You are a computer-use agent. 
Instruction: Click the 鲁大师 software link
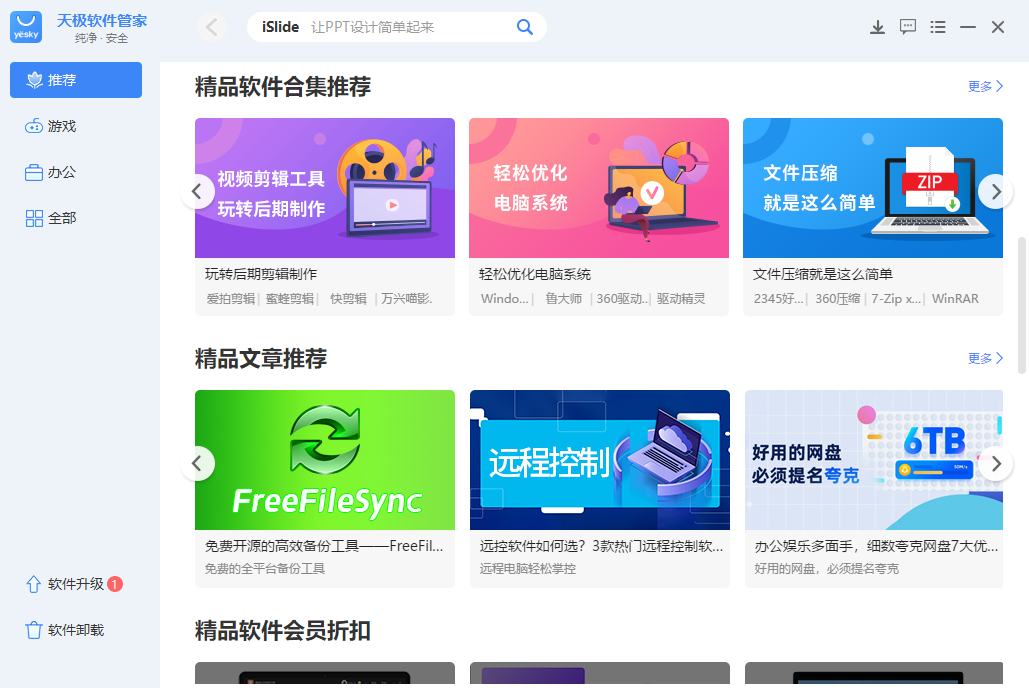click(564, 299)
